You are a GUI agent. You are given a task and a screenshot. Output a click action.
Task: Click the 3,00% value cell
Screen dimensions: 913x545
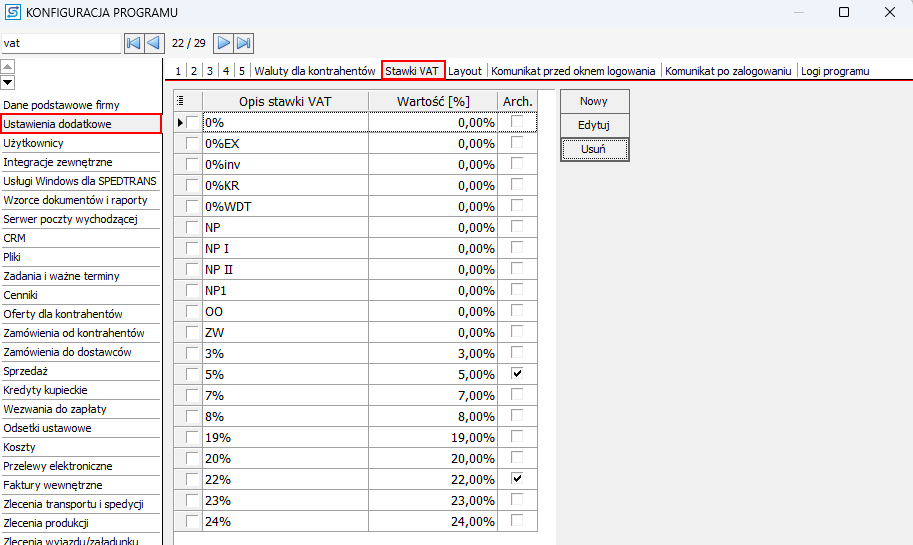[433, 353]
